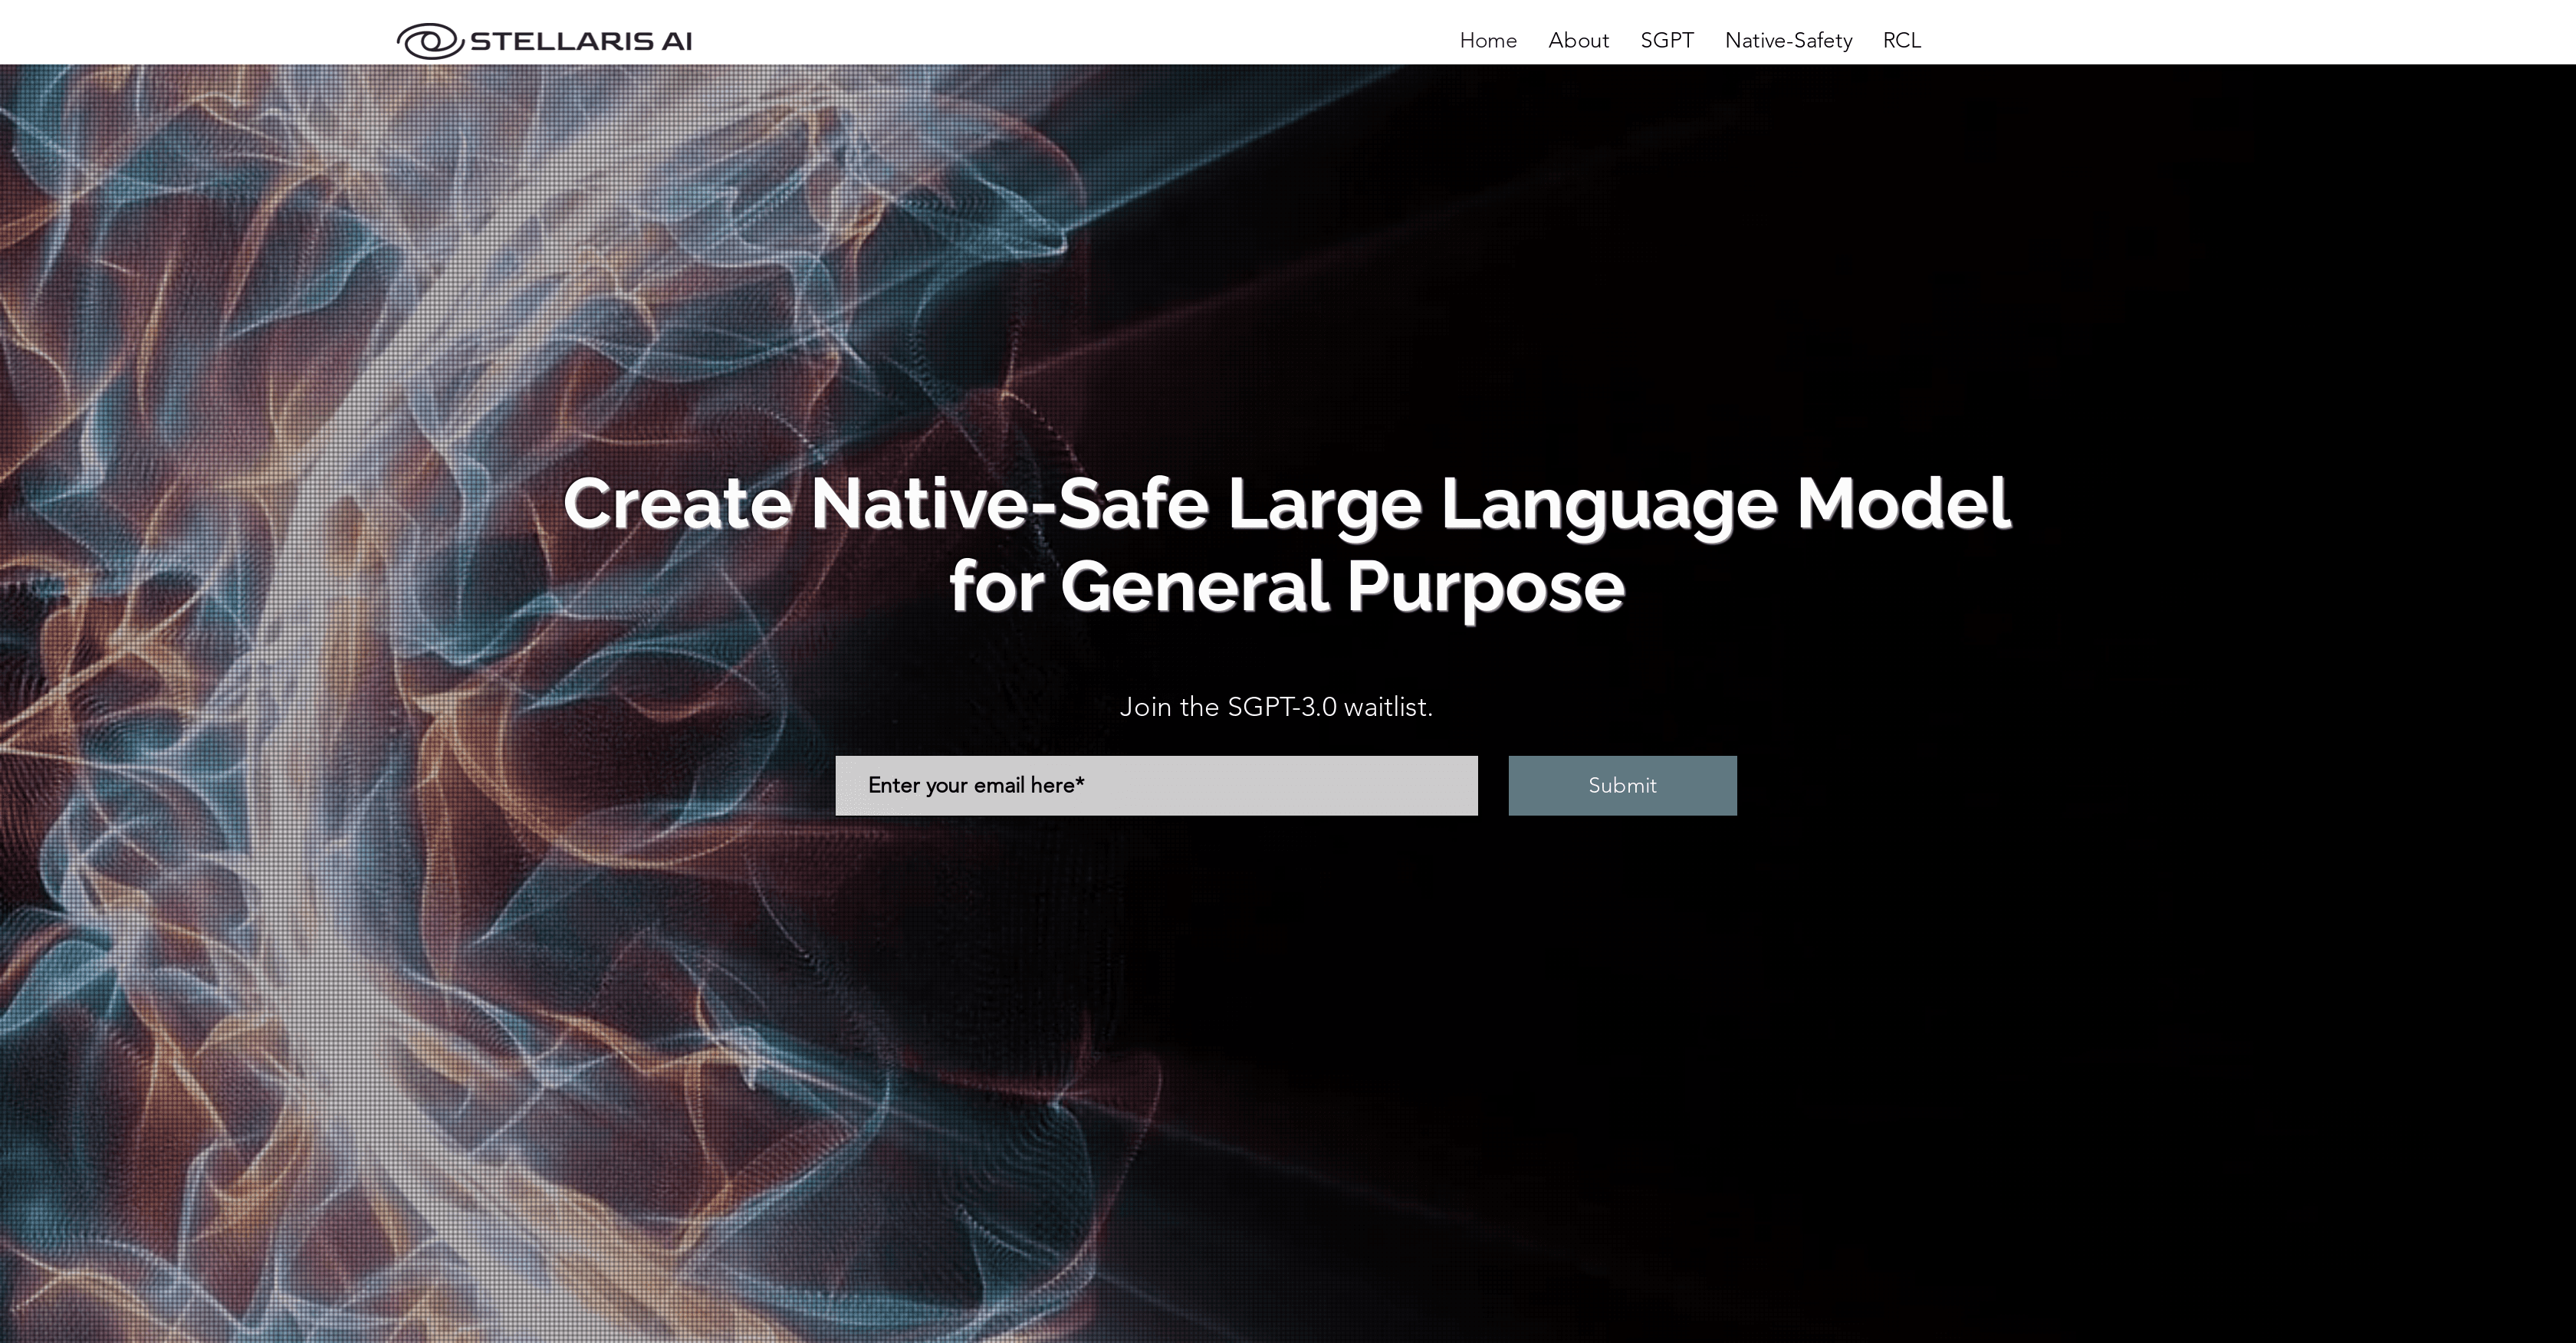Click the Stellaris AI swirl logo icon

(429, 41)
